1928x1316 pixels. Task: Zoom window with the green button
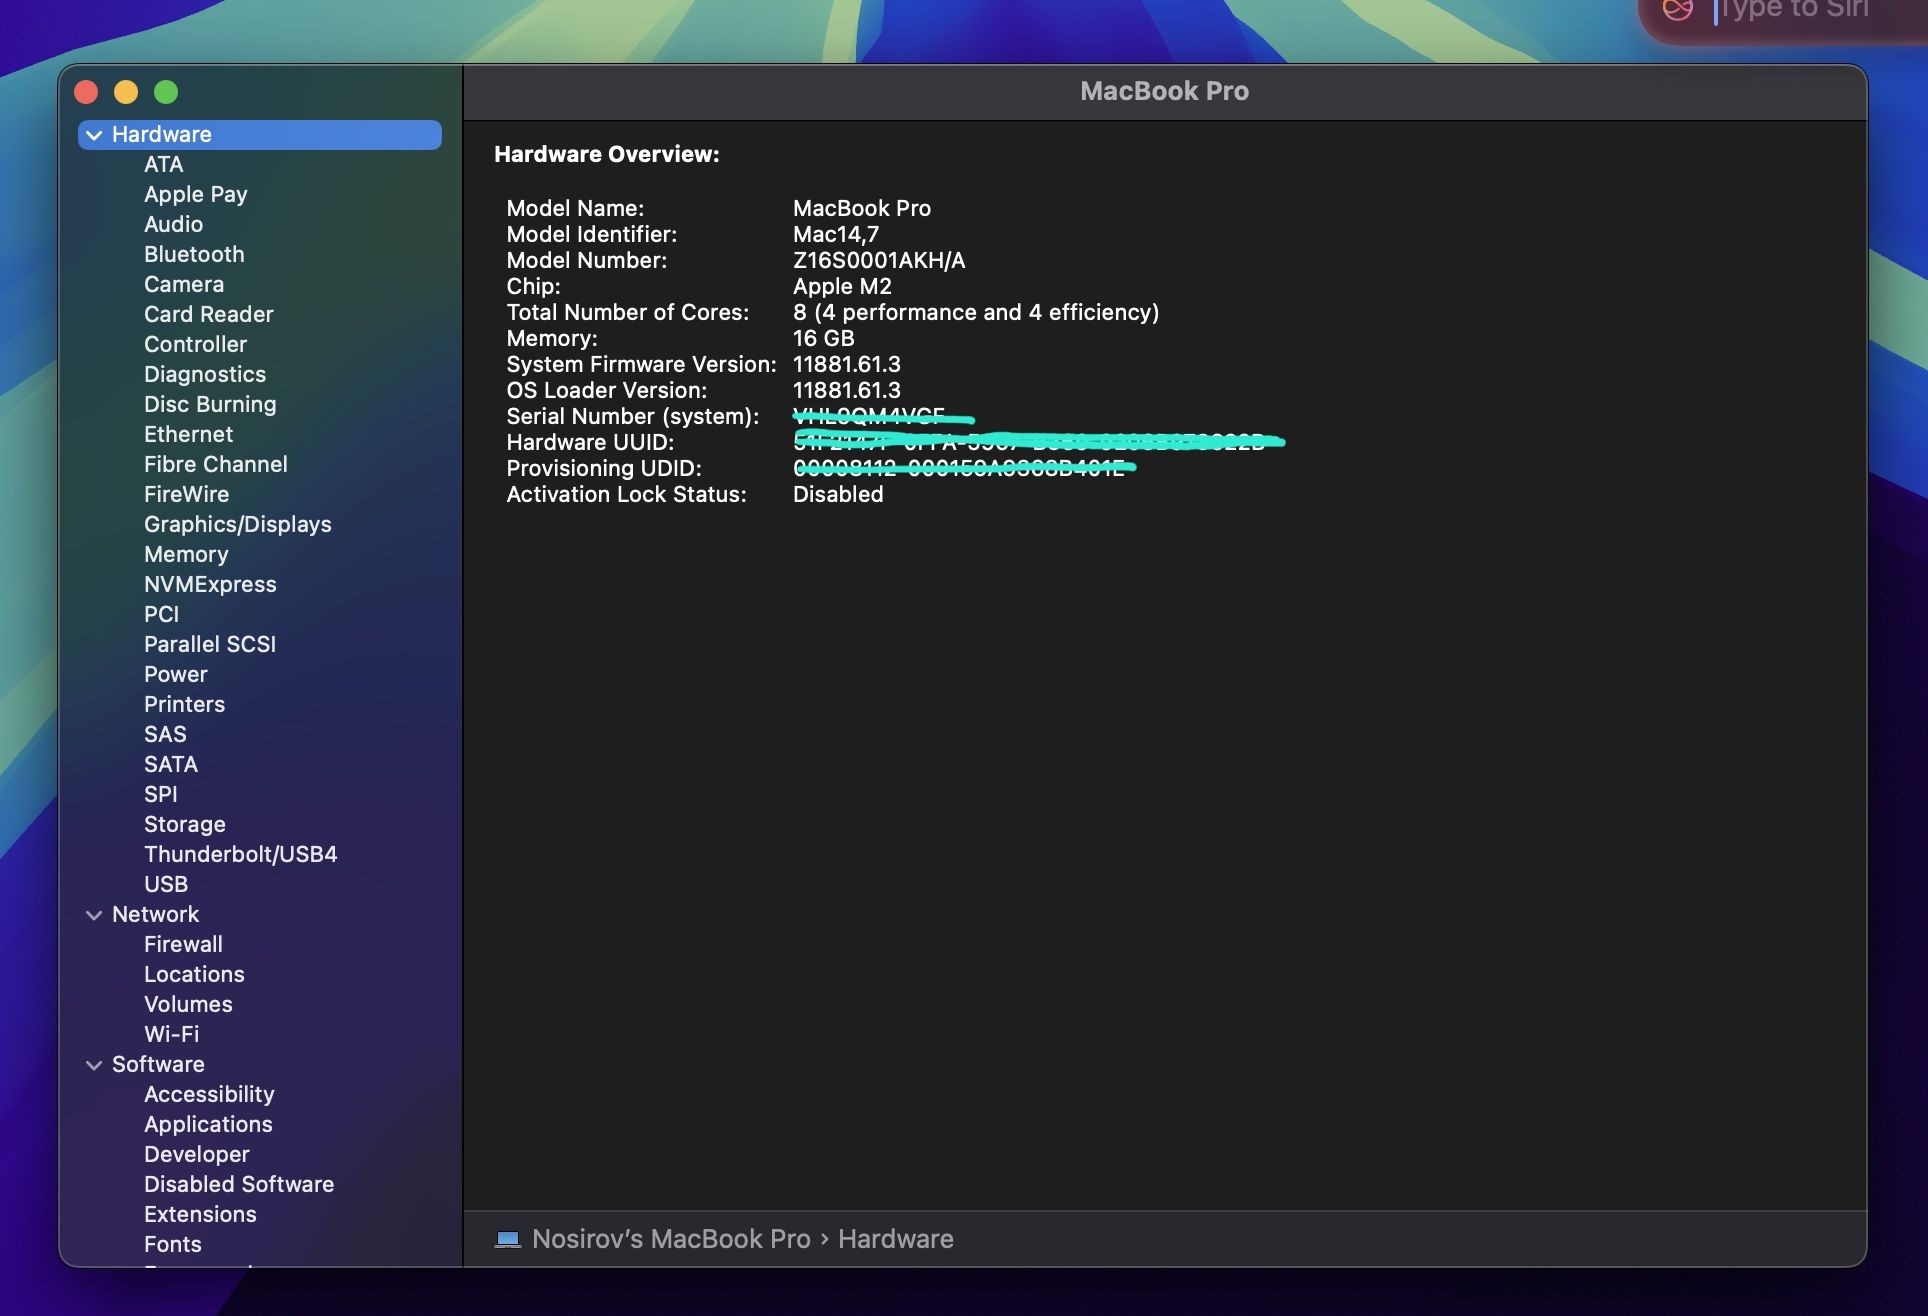[x=166, y=93]
